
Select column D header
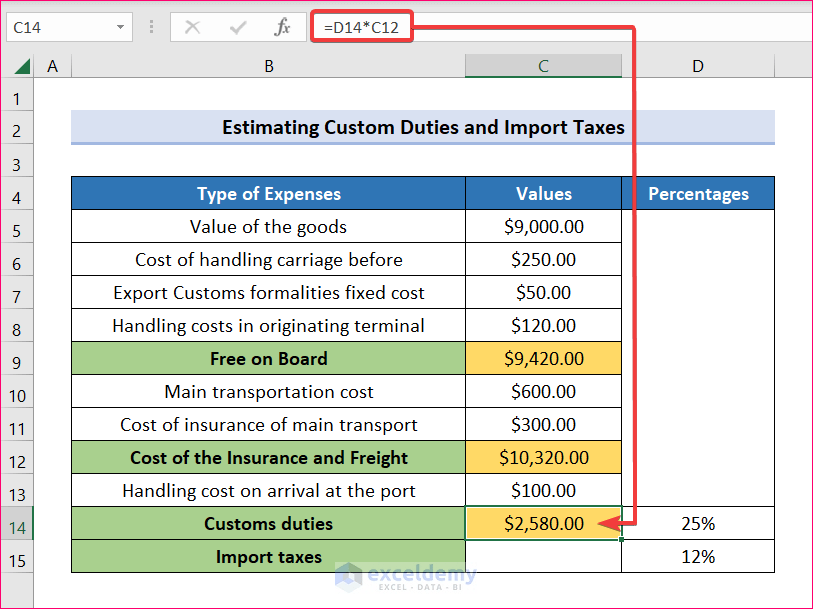tap(697, 65)
